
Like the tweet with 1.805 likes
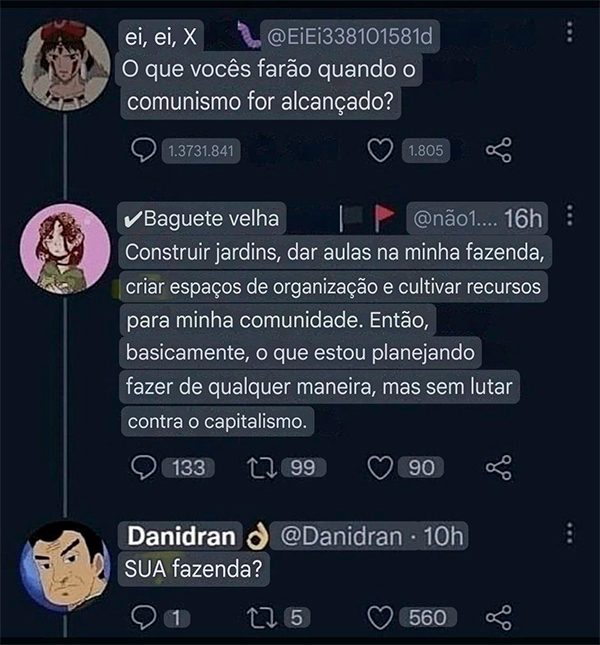tap(380, 150)
